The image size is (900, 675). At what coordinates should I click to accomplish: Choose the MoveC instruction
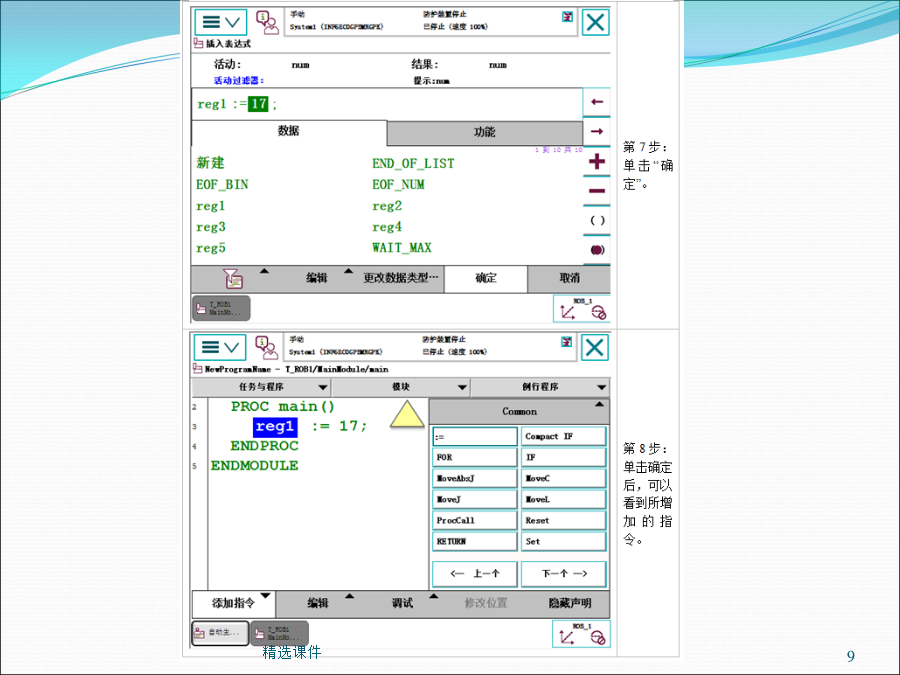tap(564, 479)
